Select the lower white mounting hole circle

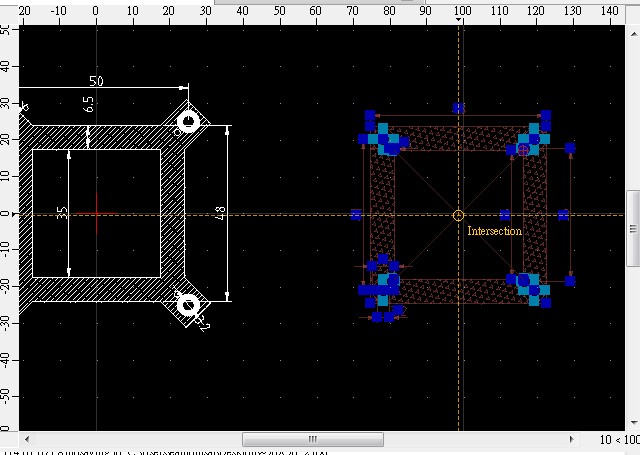point(187,303)
